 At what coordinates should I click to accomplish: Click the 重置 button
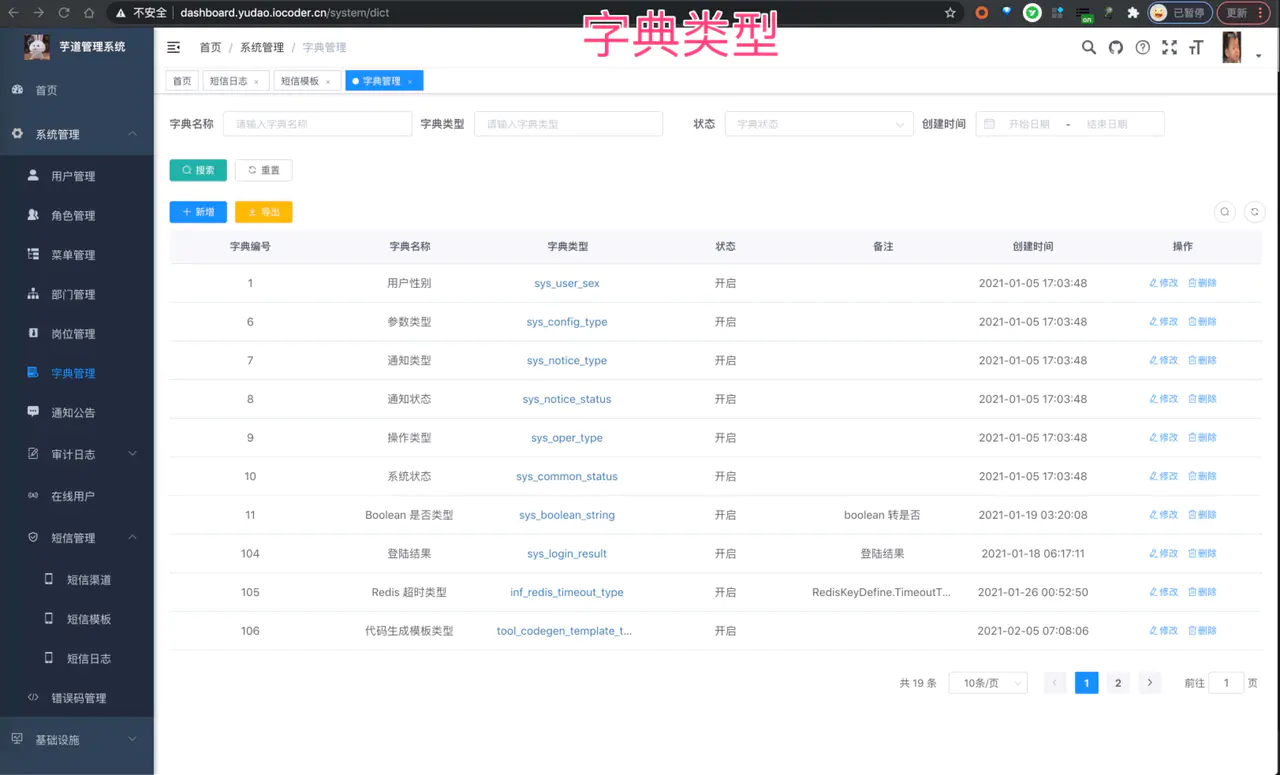[x=264, y=170]
